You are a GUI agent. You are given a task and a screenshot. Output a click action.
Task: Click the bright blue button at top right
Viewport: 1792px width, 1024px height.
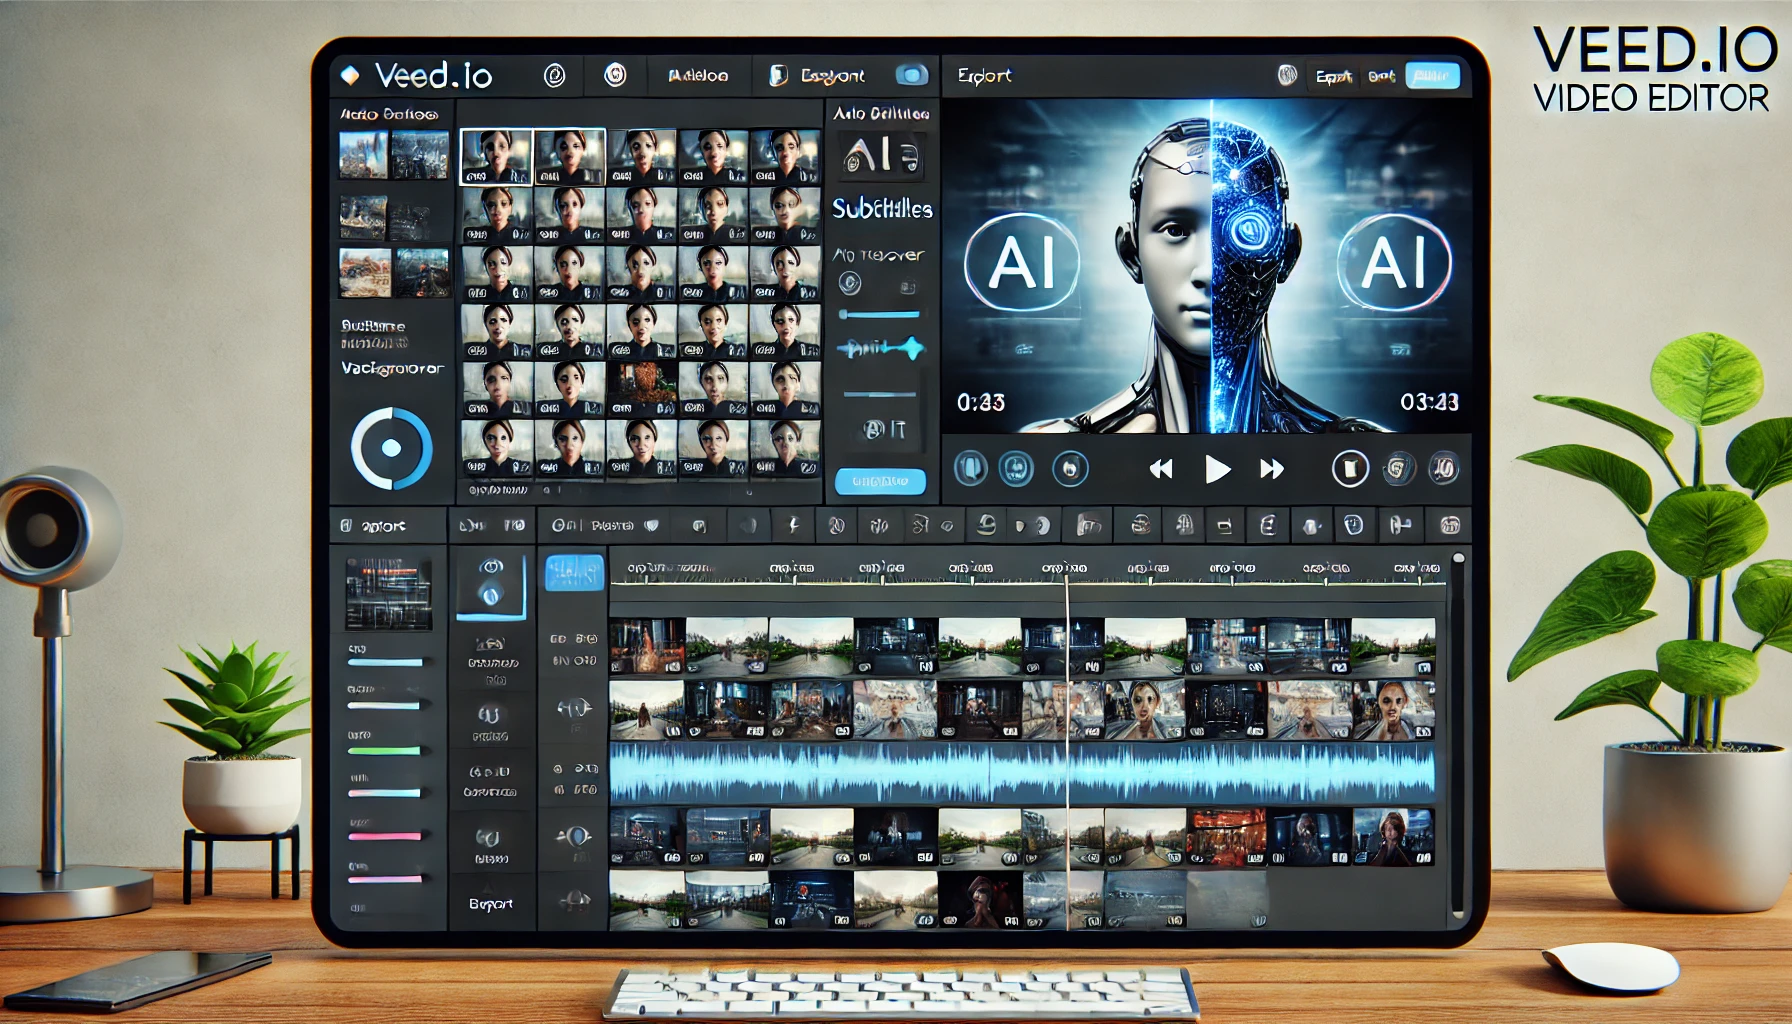pyautogui.click(x=1432, y=76)
